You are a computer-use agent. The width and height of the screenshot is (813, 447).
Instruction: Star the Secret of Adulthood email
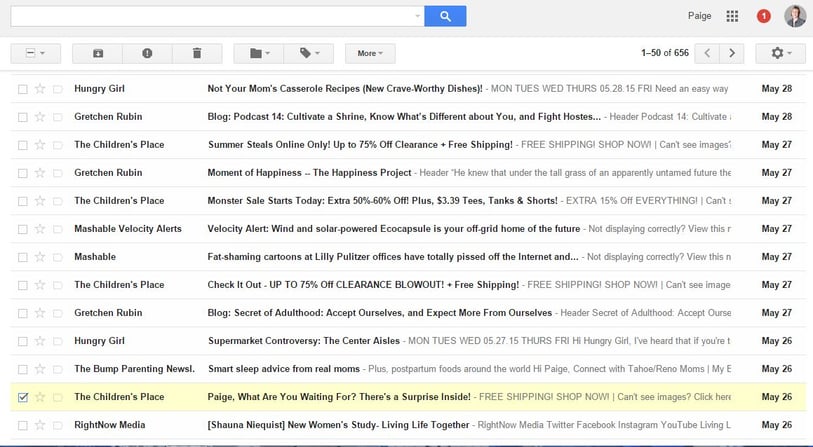pos(40,313)
